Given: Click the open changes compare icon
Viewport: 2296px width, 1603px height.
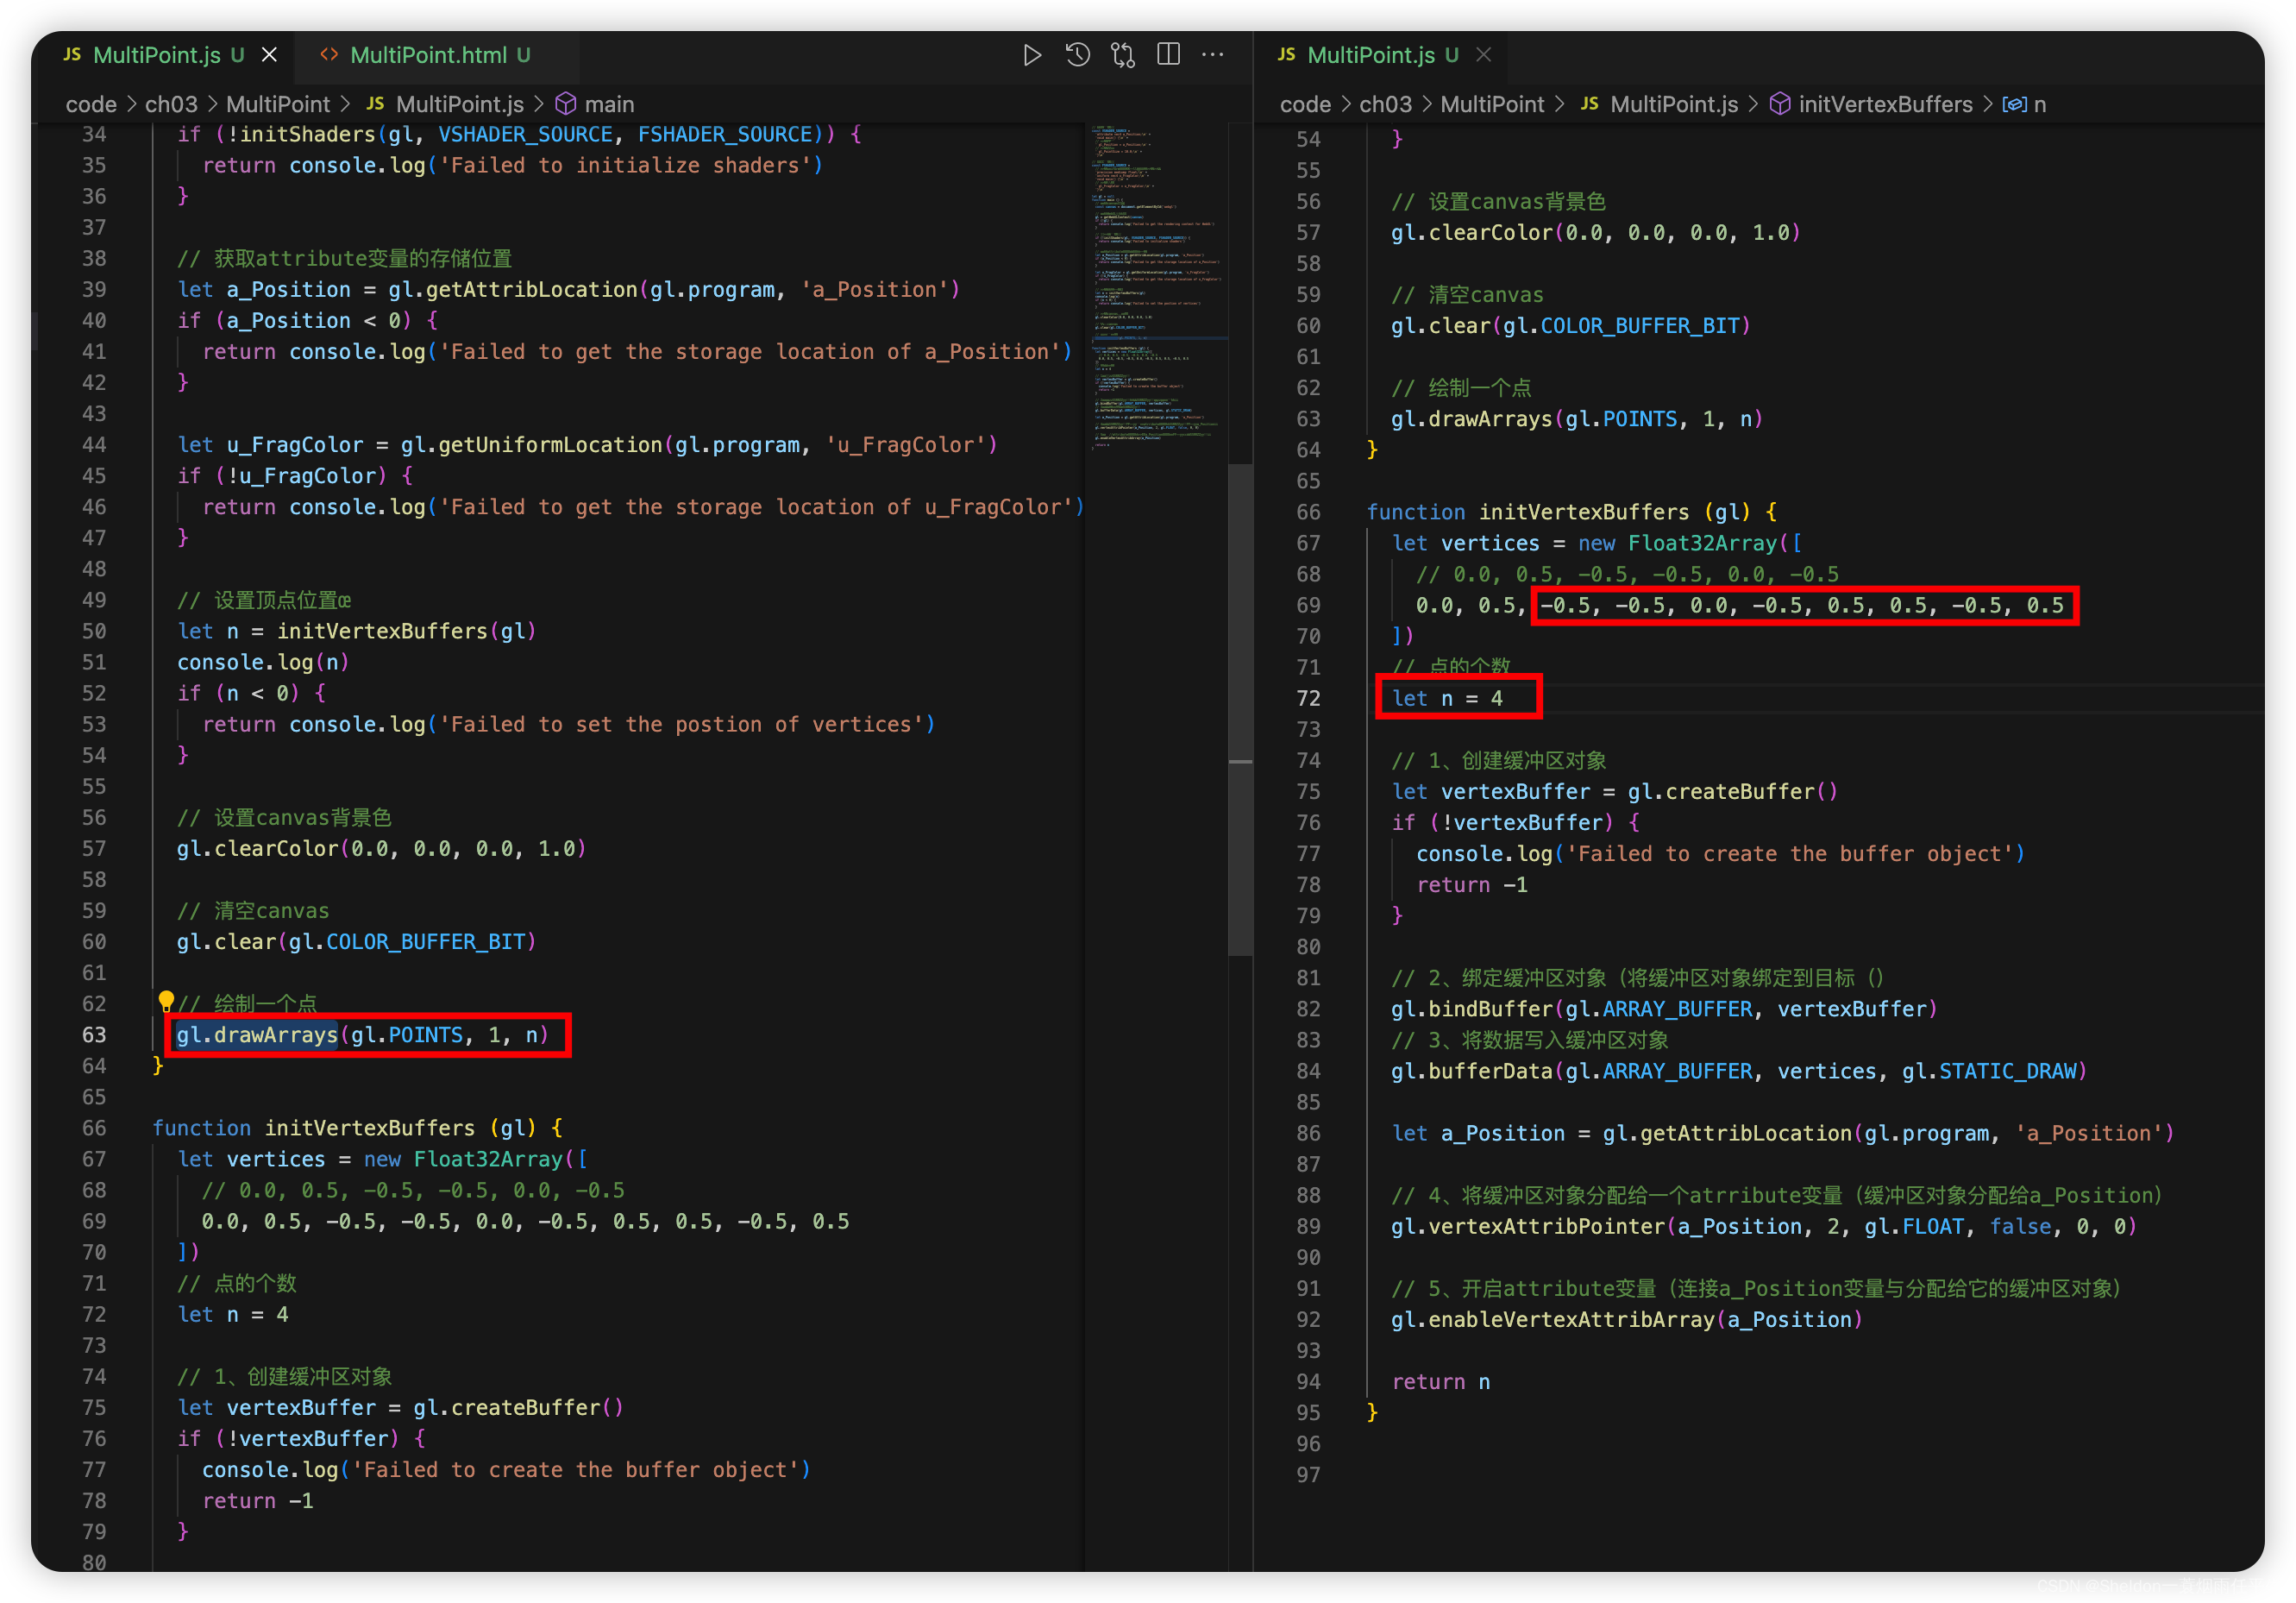Looking at the screenshot, I should tap(1123, 55).
